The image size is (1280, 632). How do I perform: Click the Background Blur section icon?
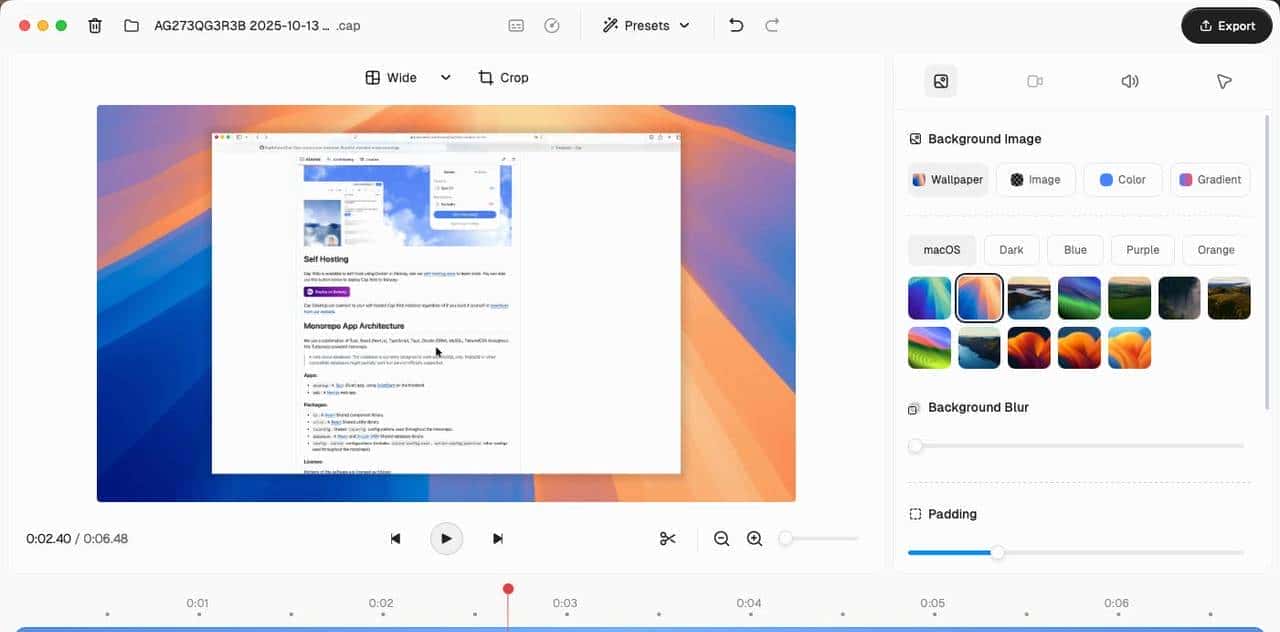coord(914,408)
